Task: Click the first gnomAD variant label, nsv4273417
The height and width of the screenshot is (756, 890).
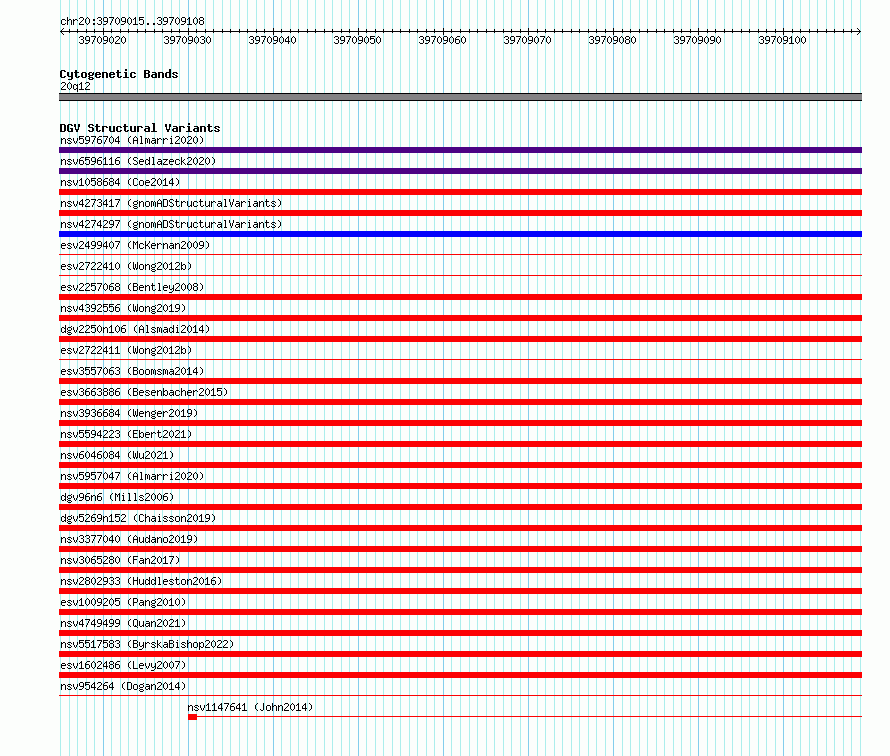Action: click(171, 203)
